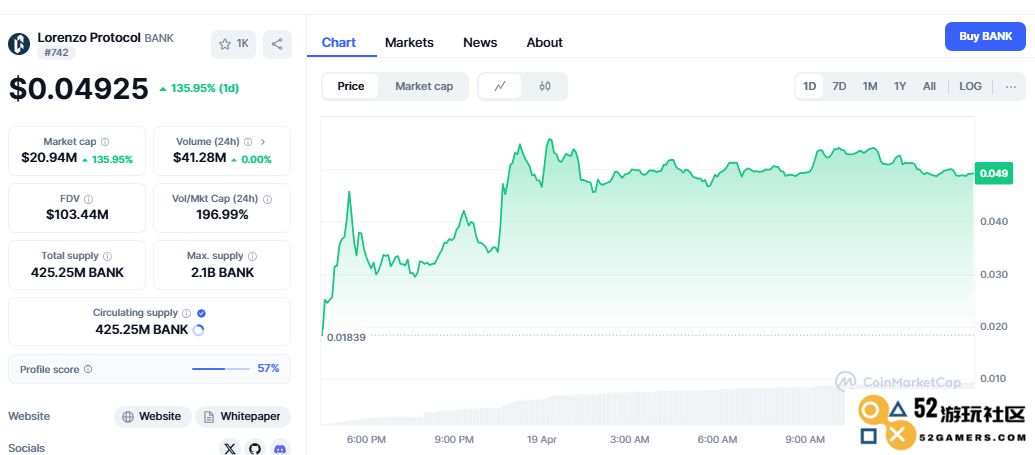Click the Lorenzo Protocol coin logo
This screenshot has height=455, width=1035.
[19, 44]
